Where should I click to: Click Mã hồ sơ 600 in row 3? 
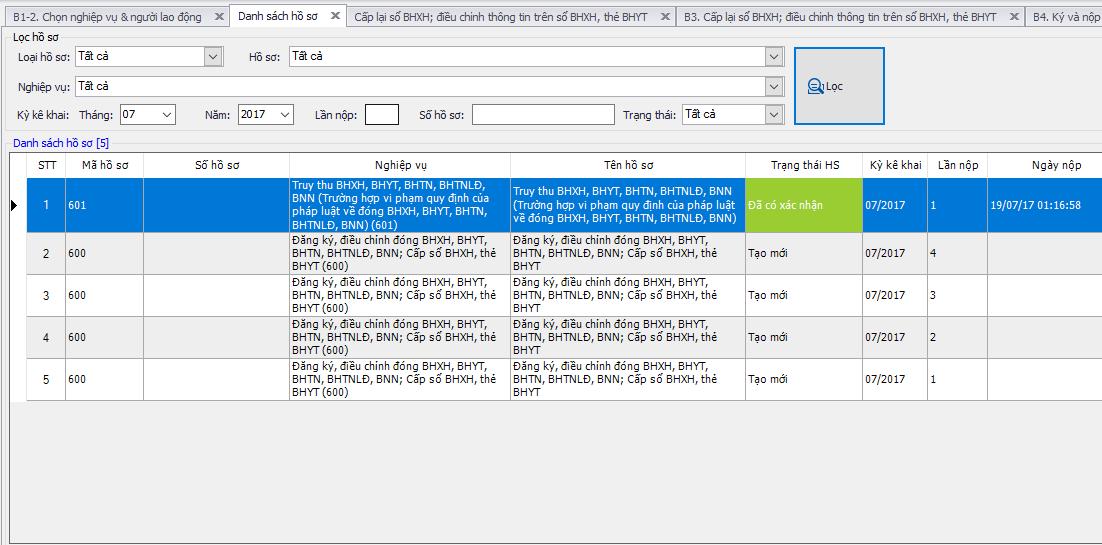[105, 295]
